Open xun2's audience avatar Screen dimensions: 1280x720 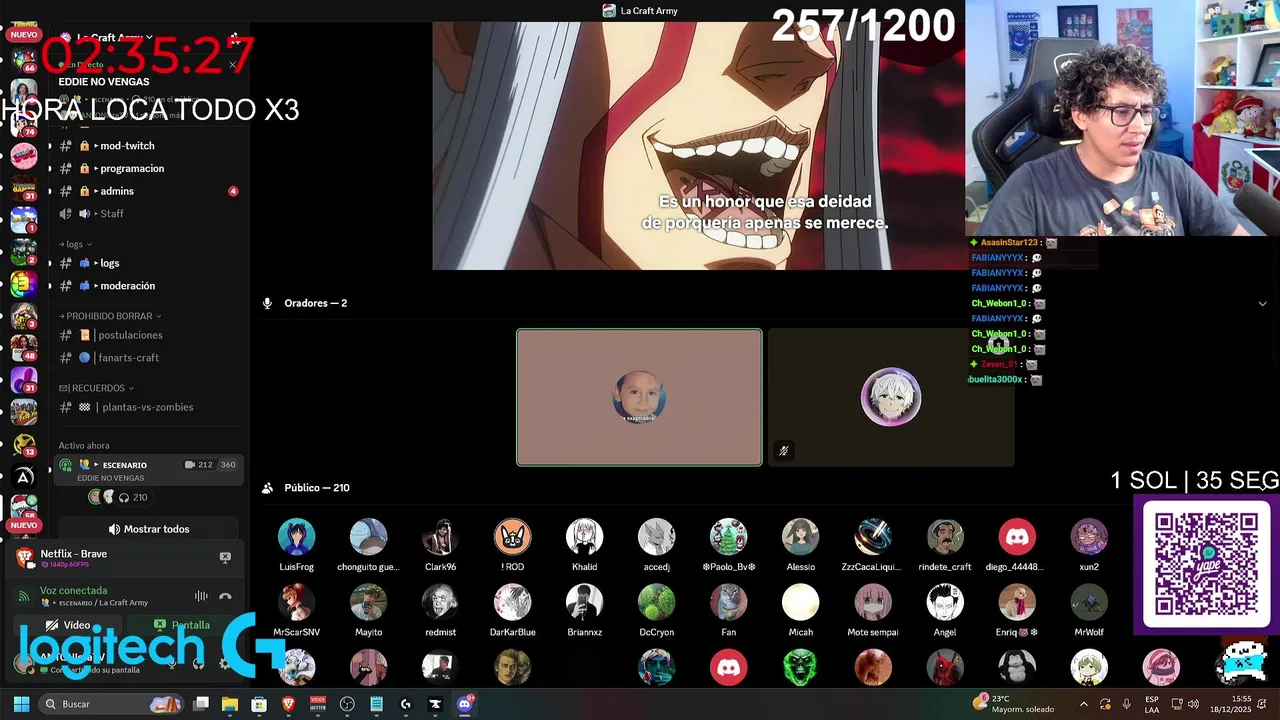pyautogui.click(x=1089, y=537)
